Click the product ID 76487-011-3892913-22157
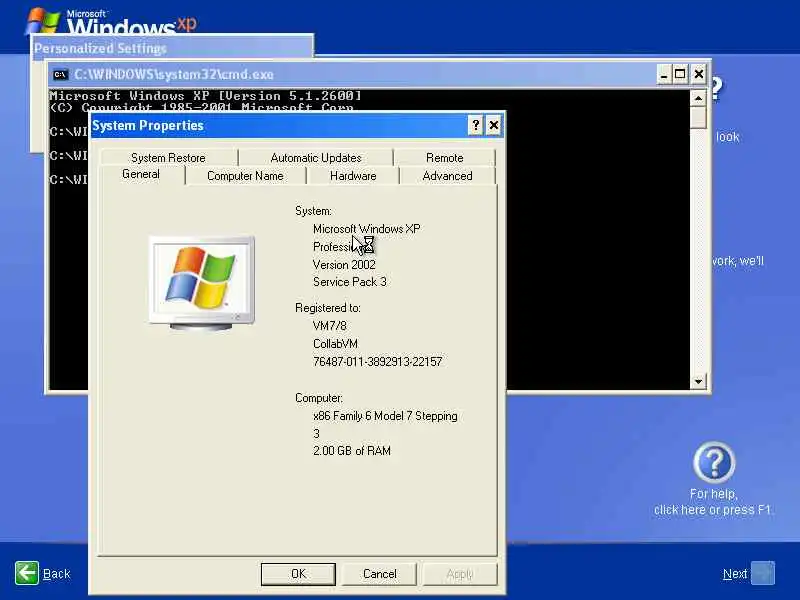 (378, 361)
